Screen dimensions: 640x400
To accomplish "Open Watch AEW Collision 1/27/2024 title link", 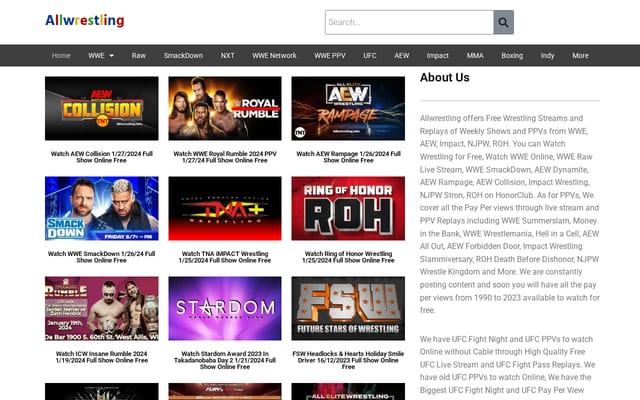I will 102,157.
